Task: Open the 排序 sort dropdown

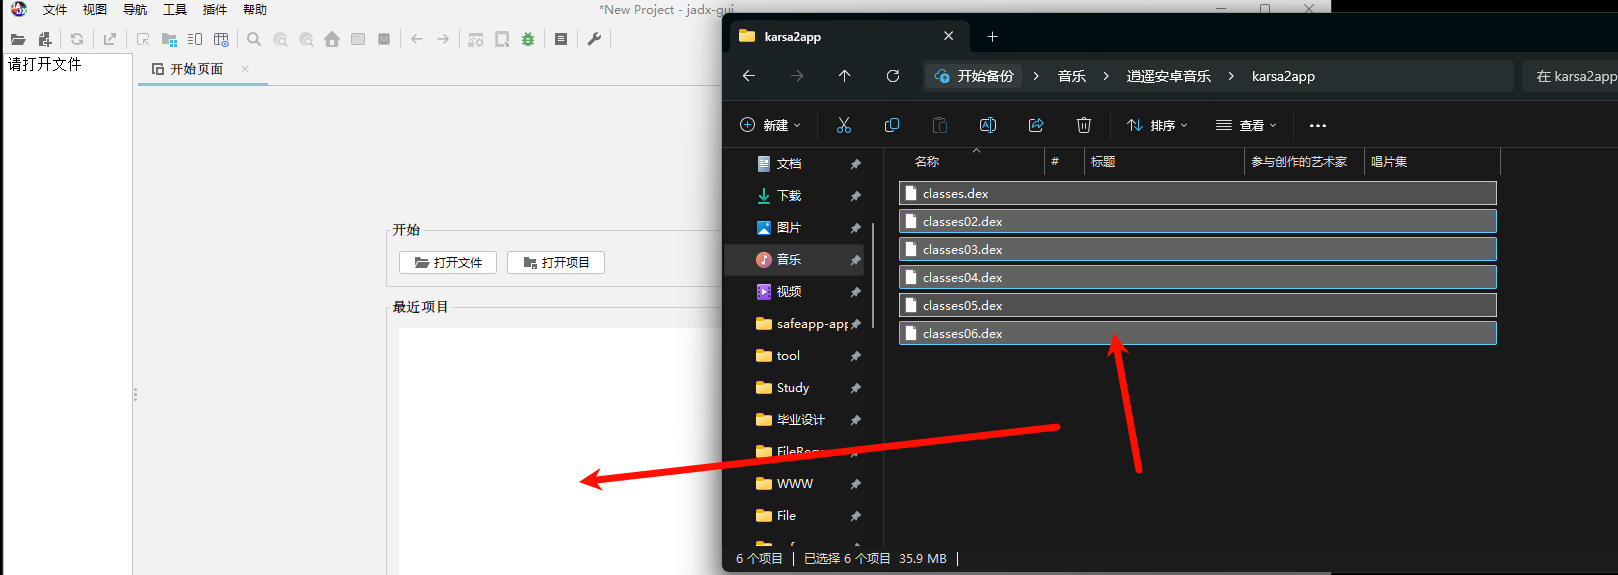Action: click(1157, 125)
